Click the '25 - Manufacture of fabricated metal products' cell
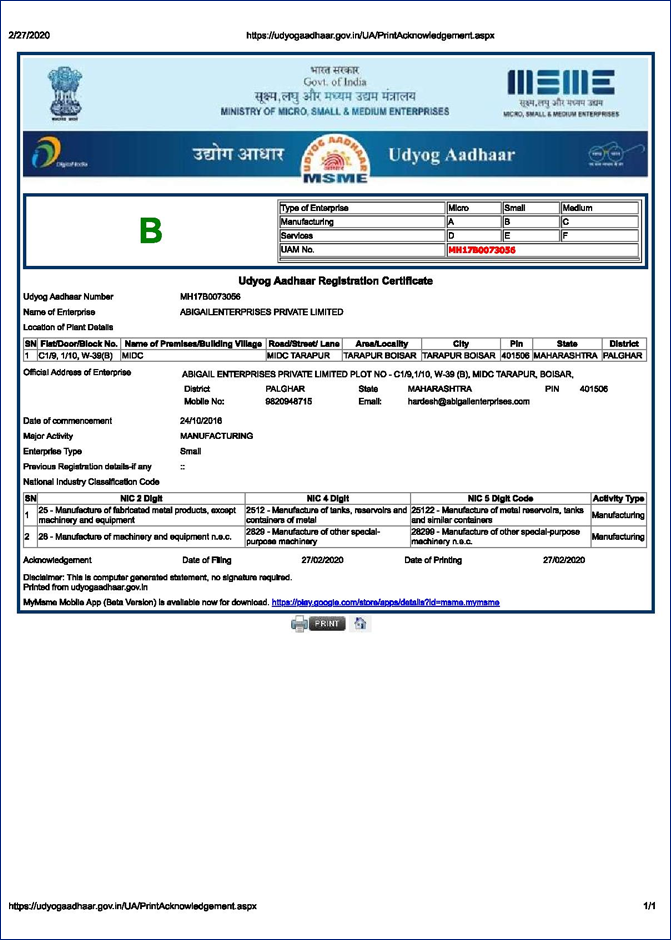 click(x=141, y=515)
